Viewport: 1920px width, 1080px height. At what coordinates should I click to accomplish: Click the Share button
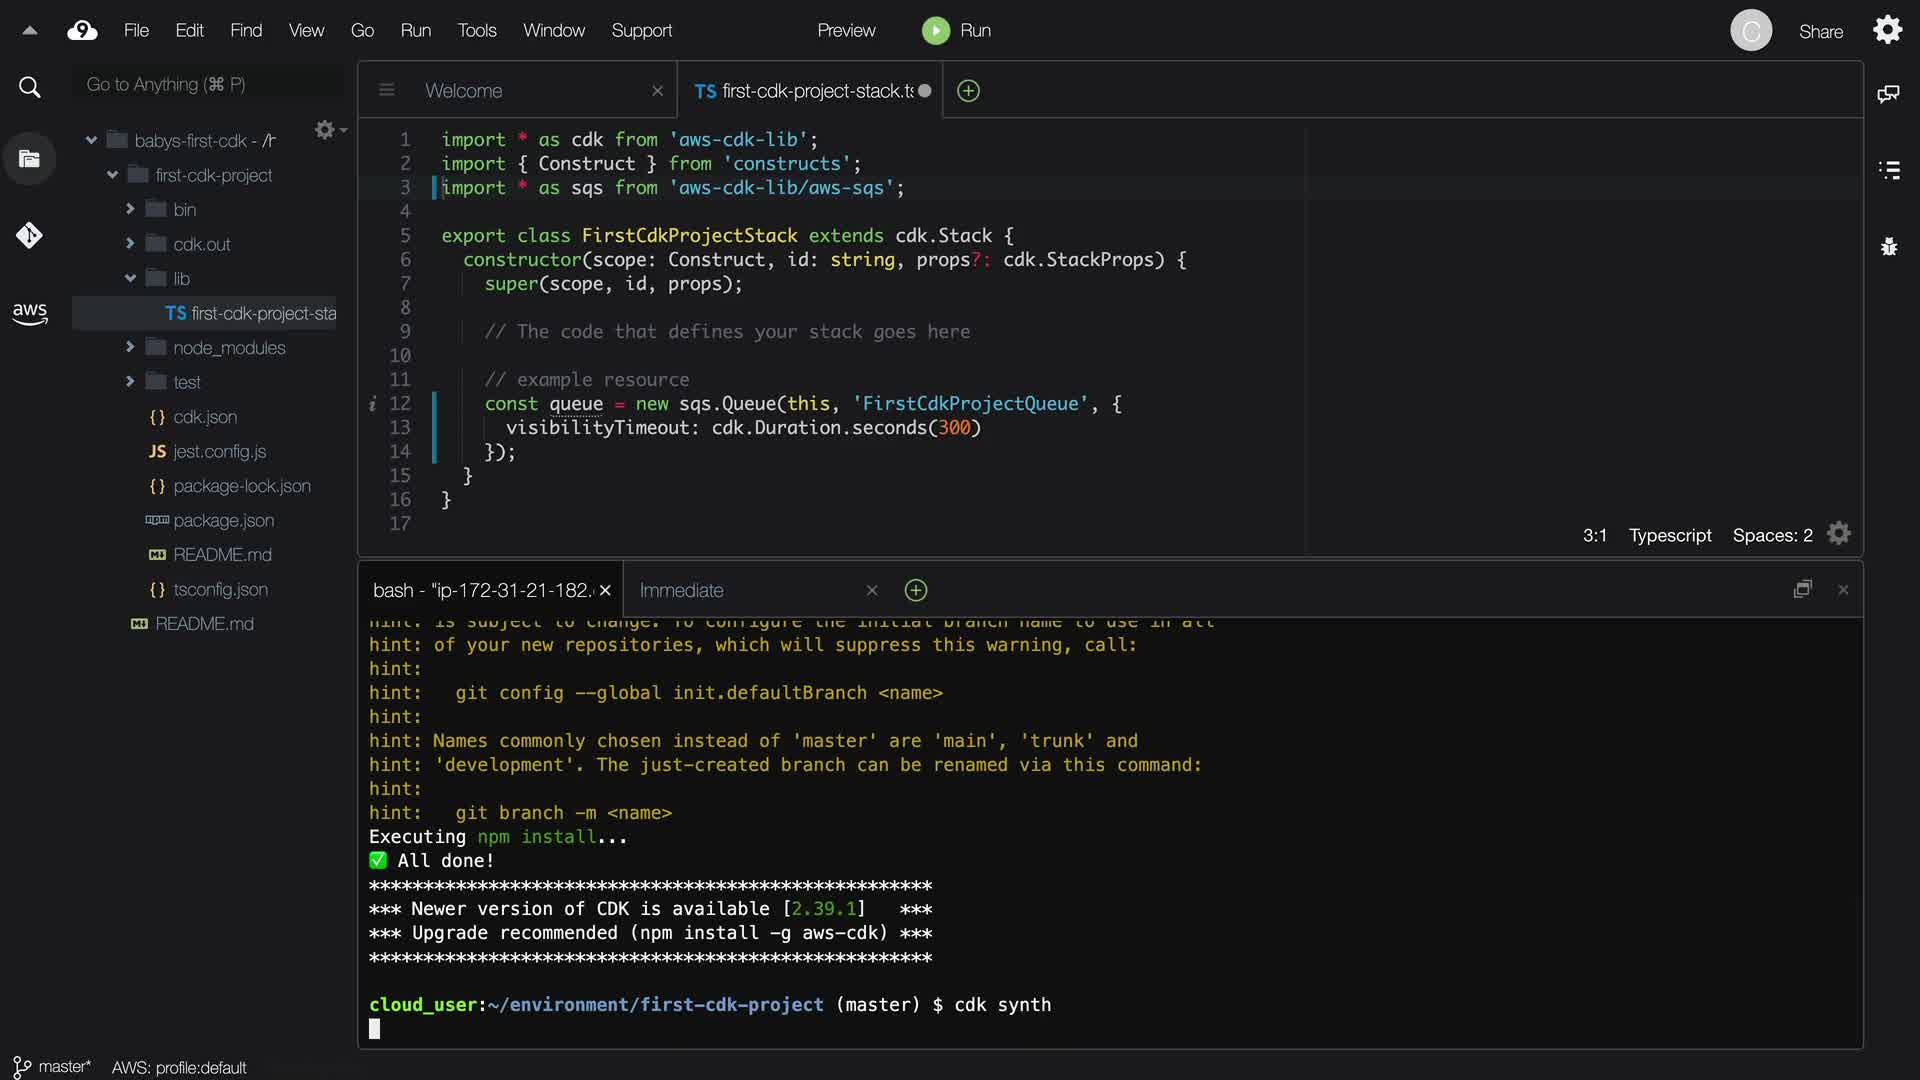1820,32
